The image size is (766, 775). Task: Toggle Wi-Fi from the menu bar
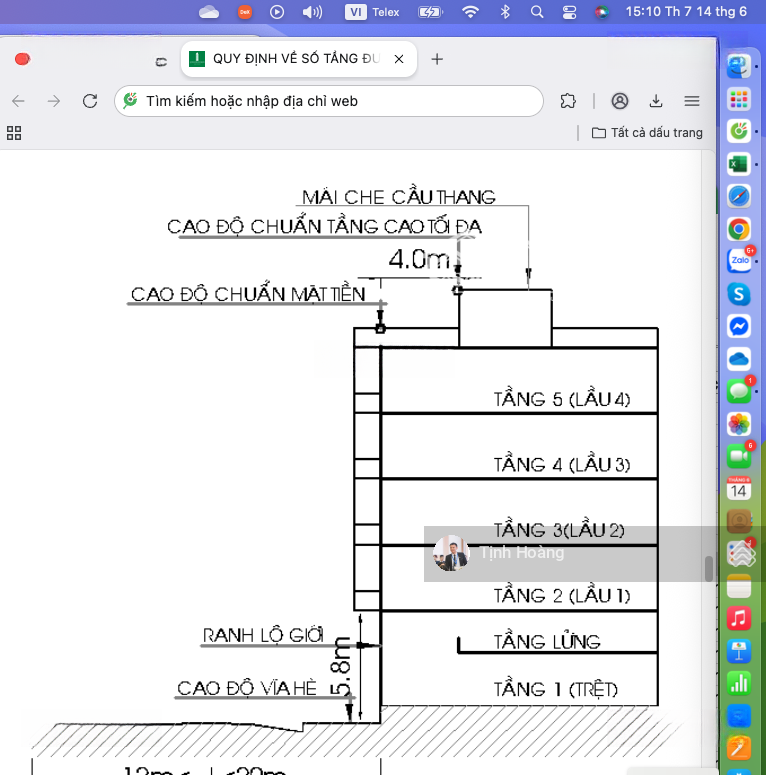pyautogui.click(x=470, y=12)
